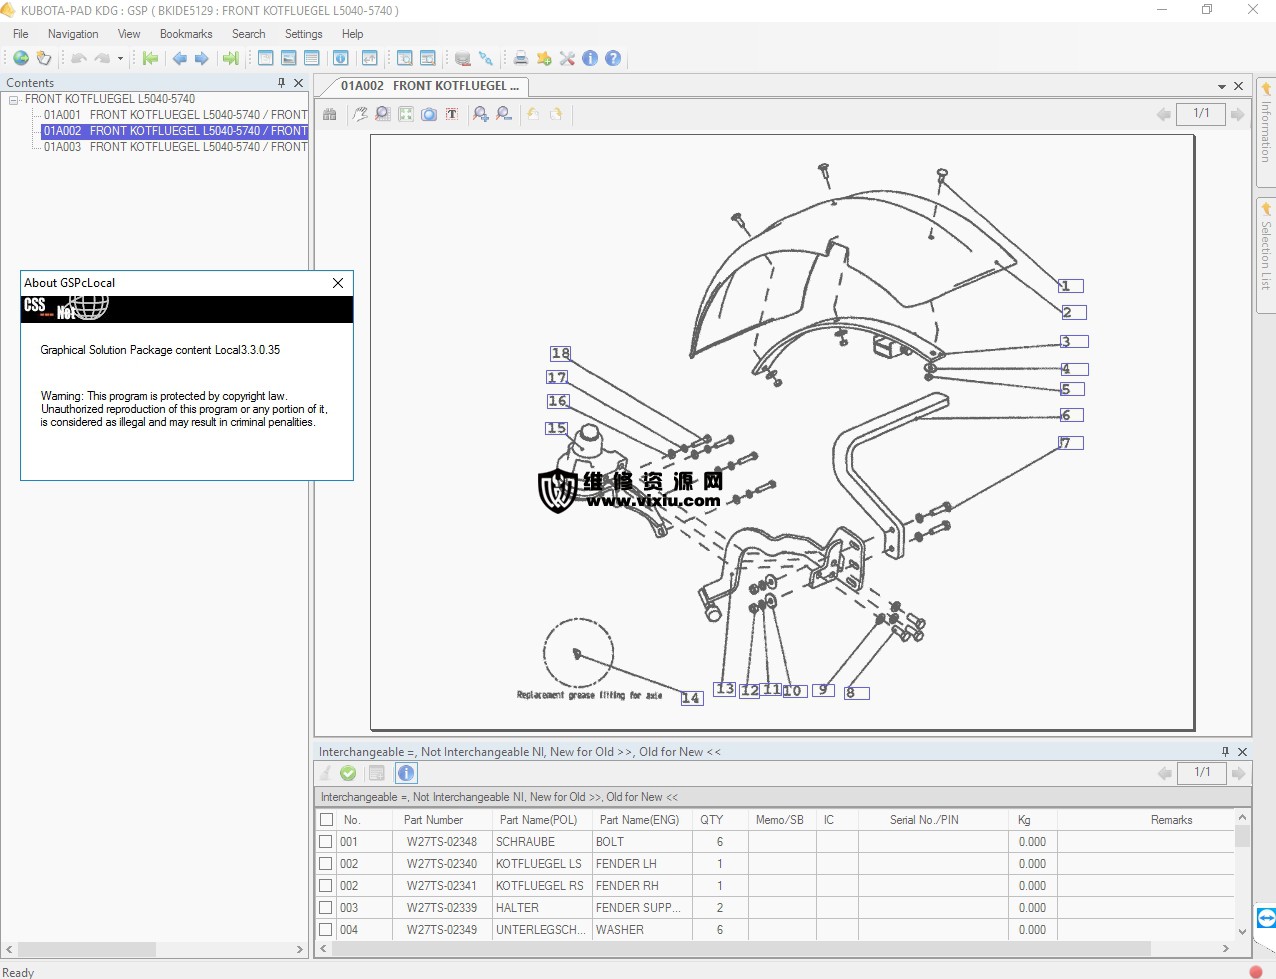Click the zoom out magnifier icon
The height and width of the screenshot is (979, 1276).
pyautogui.click(x=504, y=114)
